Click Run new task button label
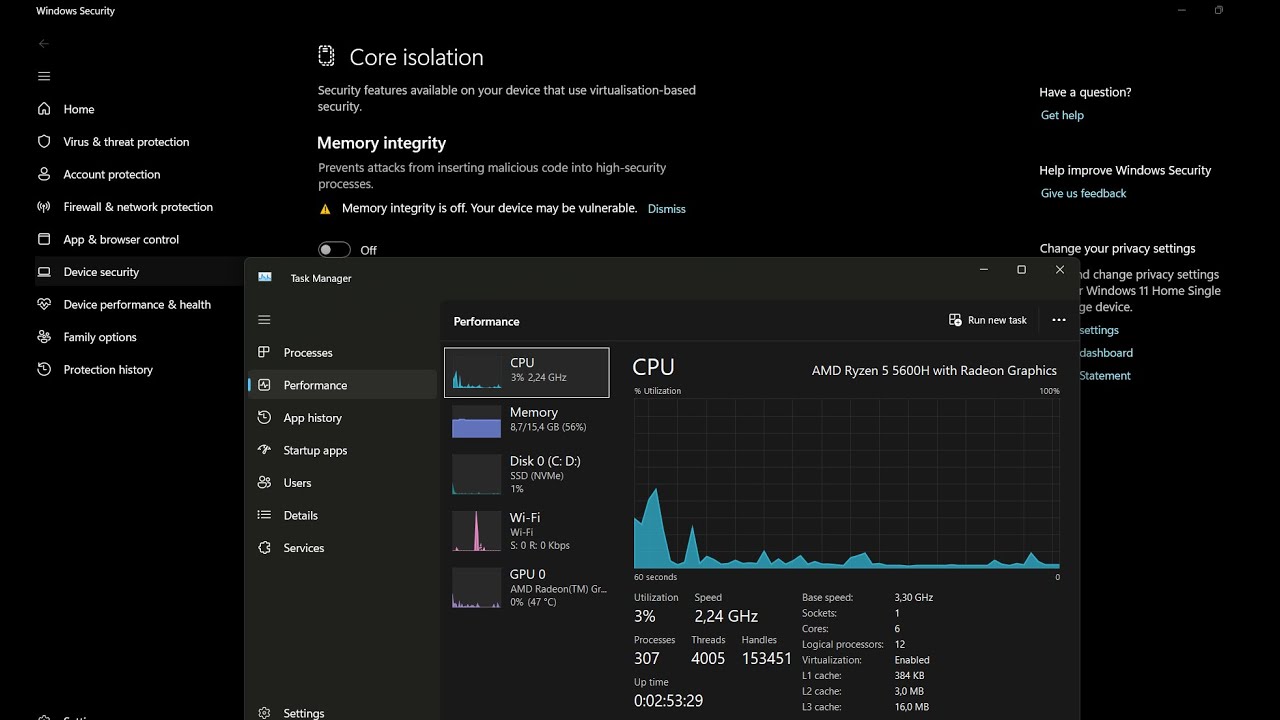The width and height of the screenshot is (1280, 720). (x=997, y=320)
